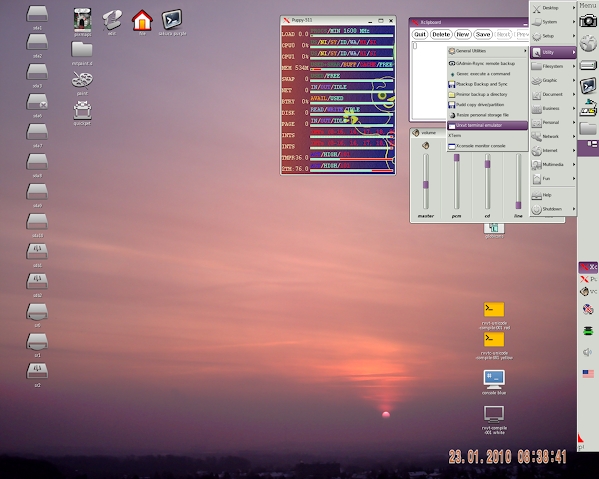599x479 pixels.
Task: Choose Help from the main menu
Action: (553, 195)
